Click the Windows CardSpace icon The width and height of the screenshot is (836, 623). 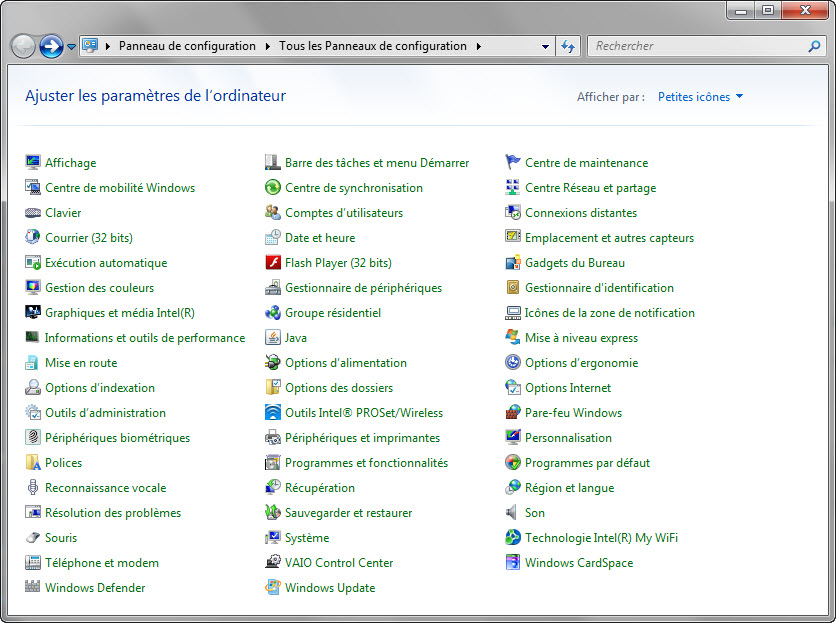point(512,562)
